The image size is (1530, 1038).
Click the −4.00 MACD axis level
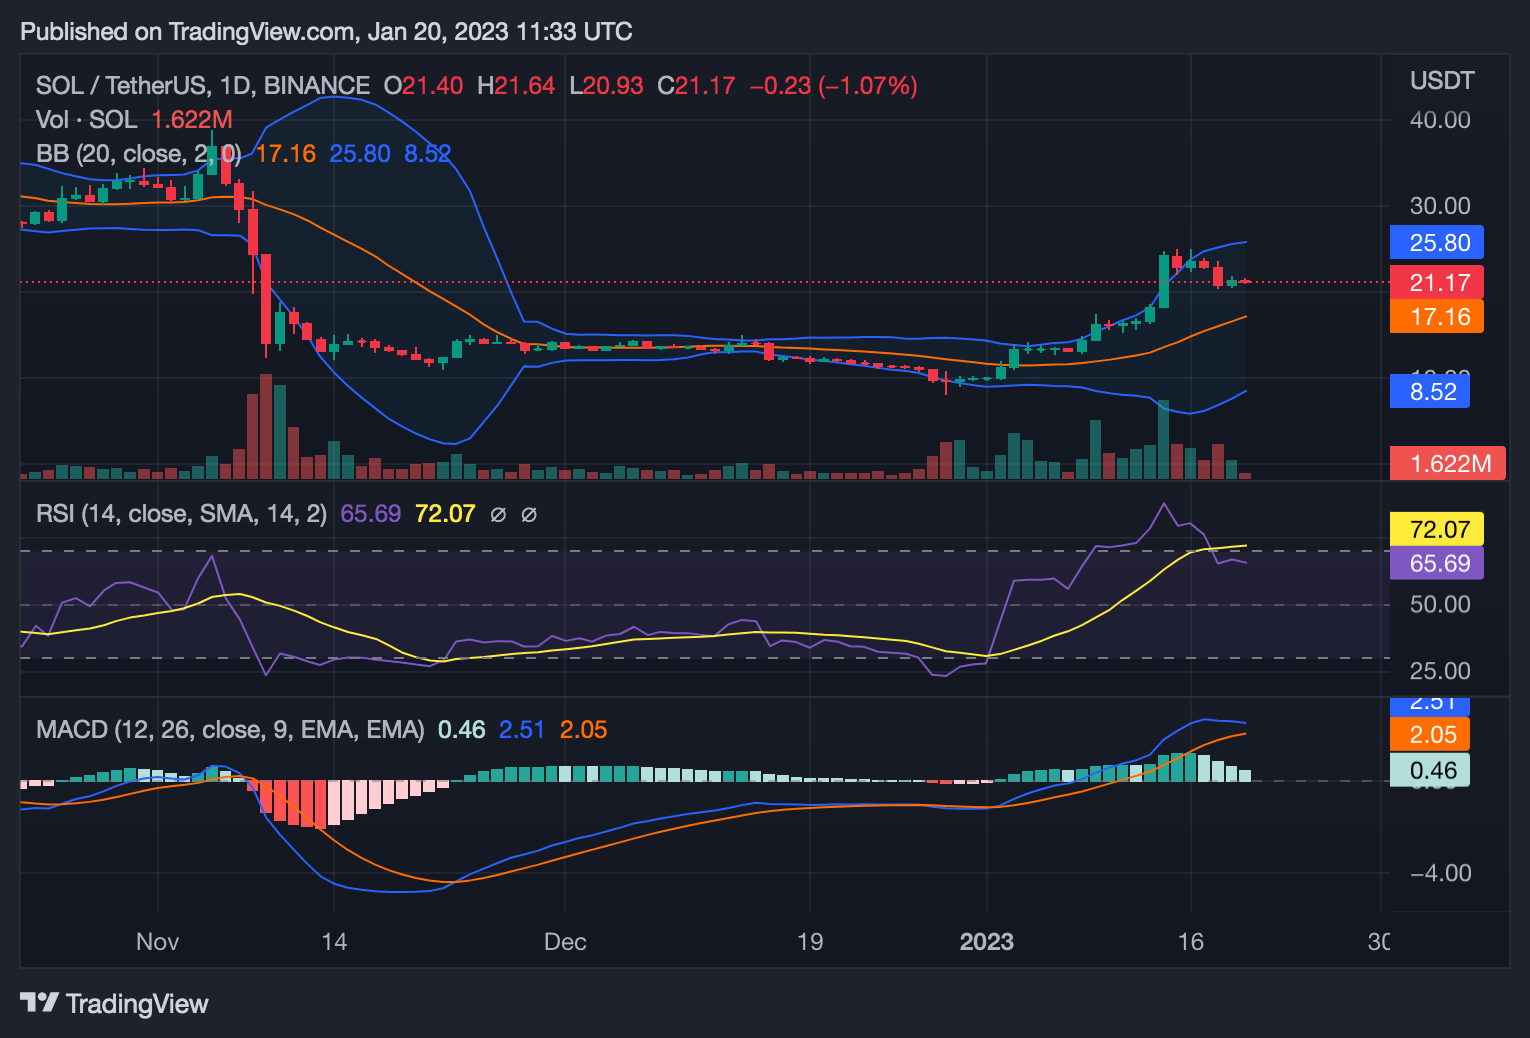(1440, 873)
